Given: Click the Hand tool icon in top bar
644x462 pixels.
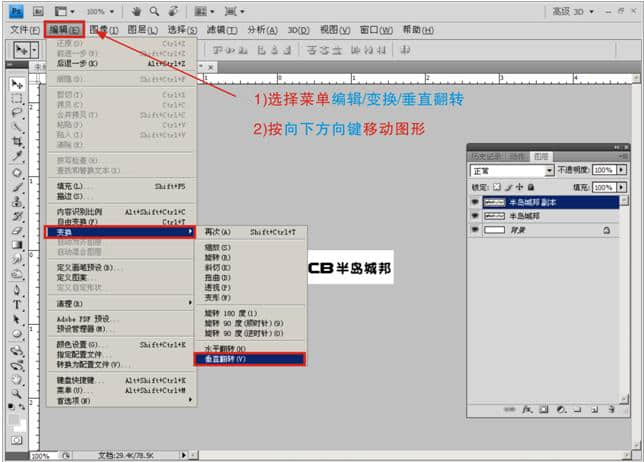Looking at the screenshot, I should point(139,10).
